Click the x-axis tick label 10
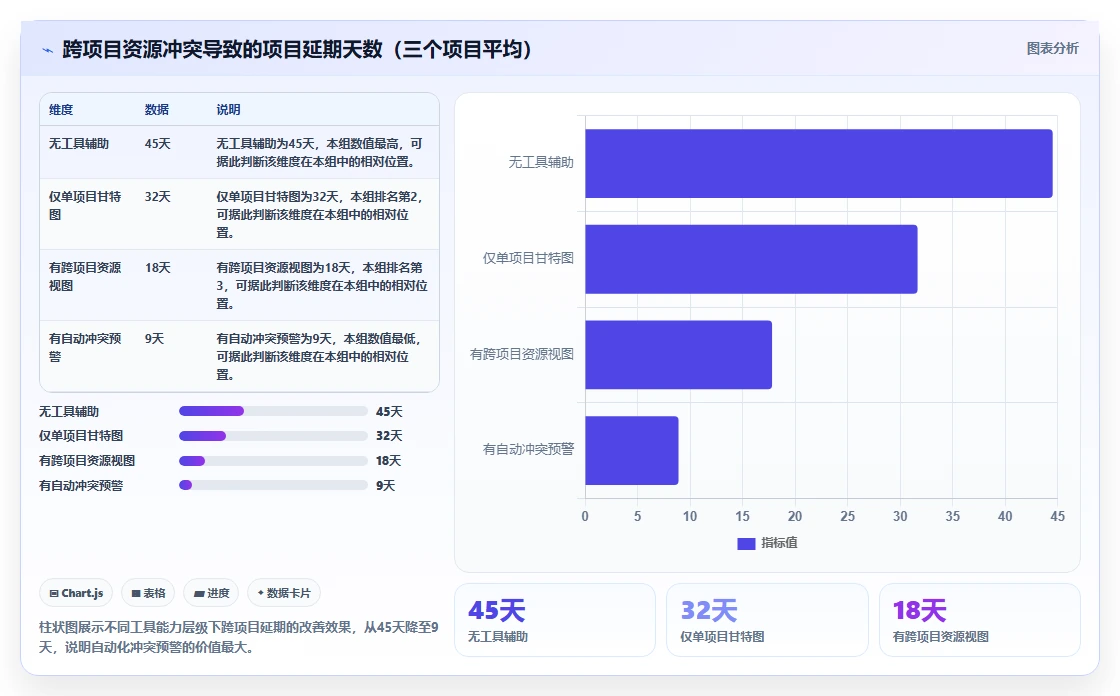The image size is (1120, 696). click(690, 516)
